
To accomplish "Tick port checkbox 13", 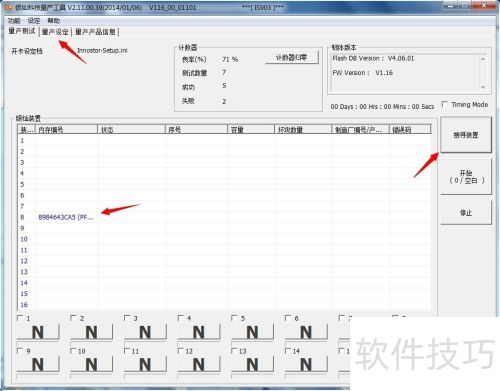I will 235,351.
